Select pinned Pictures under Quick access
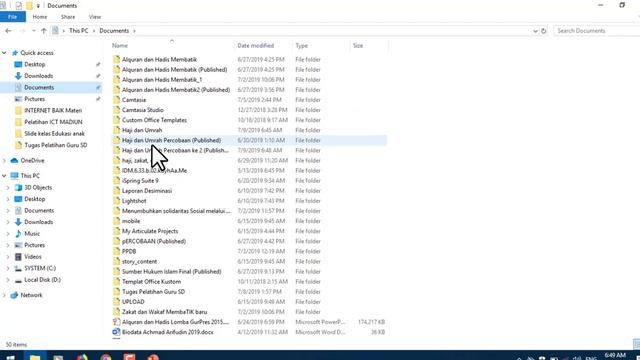This screenshot has height=360, width=640. pyautogui.click(x=34, y=99)
